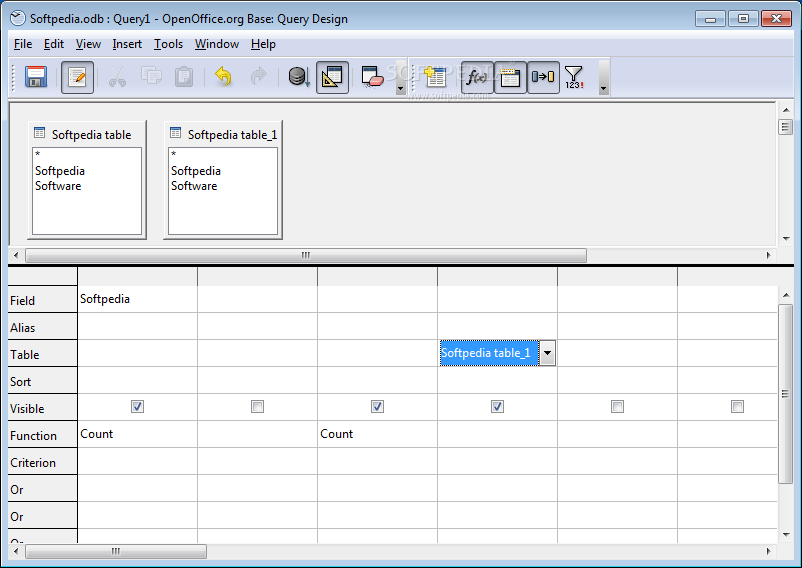Expand the standard toolbar overflow arrow
802x568 pixels.
pos(400,88)
